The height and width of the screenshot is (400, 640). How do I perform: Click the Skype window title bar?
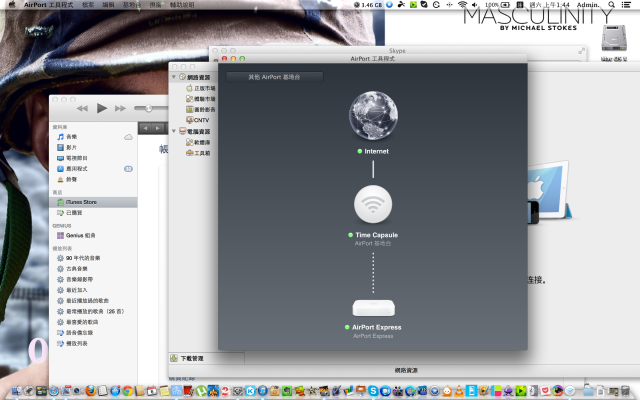[x=397, y=51]
